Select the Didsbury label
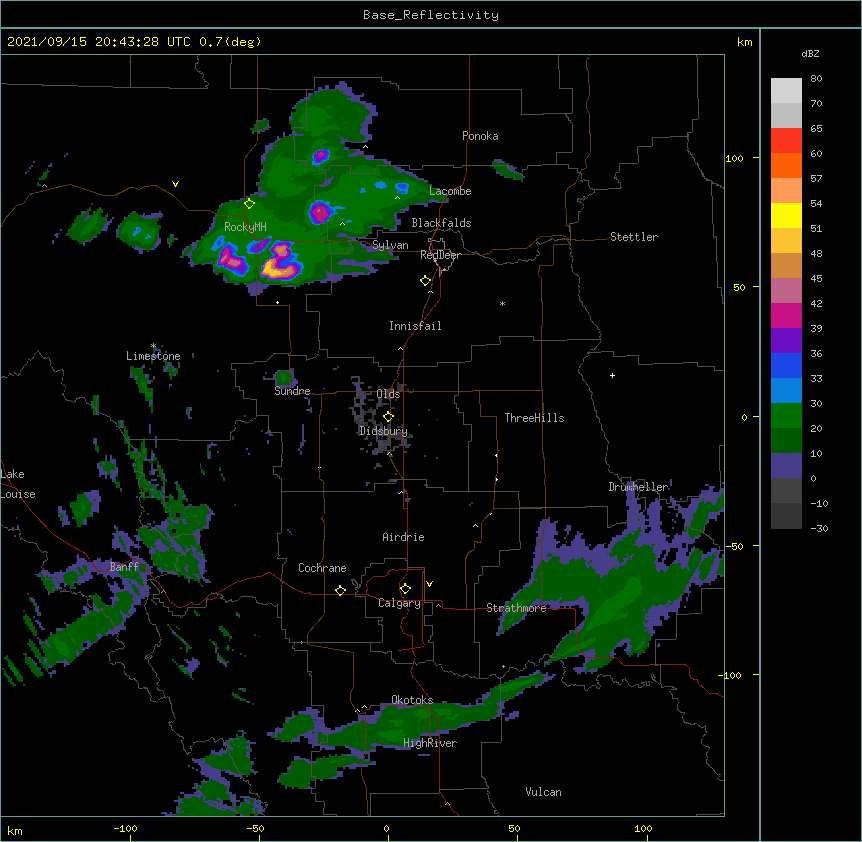 click(383, 431)
